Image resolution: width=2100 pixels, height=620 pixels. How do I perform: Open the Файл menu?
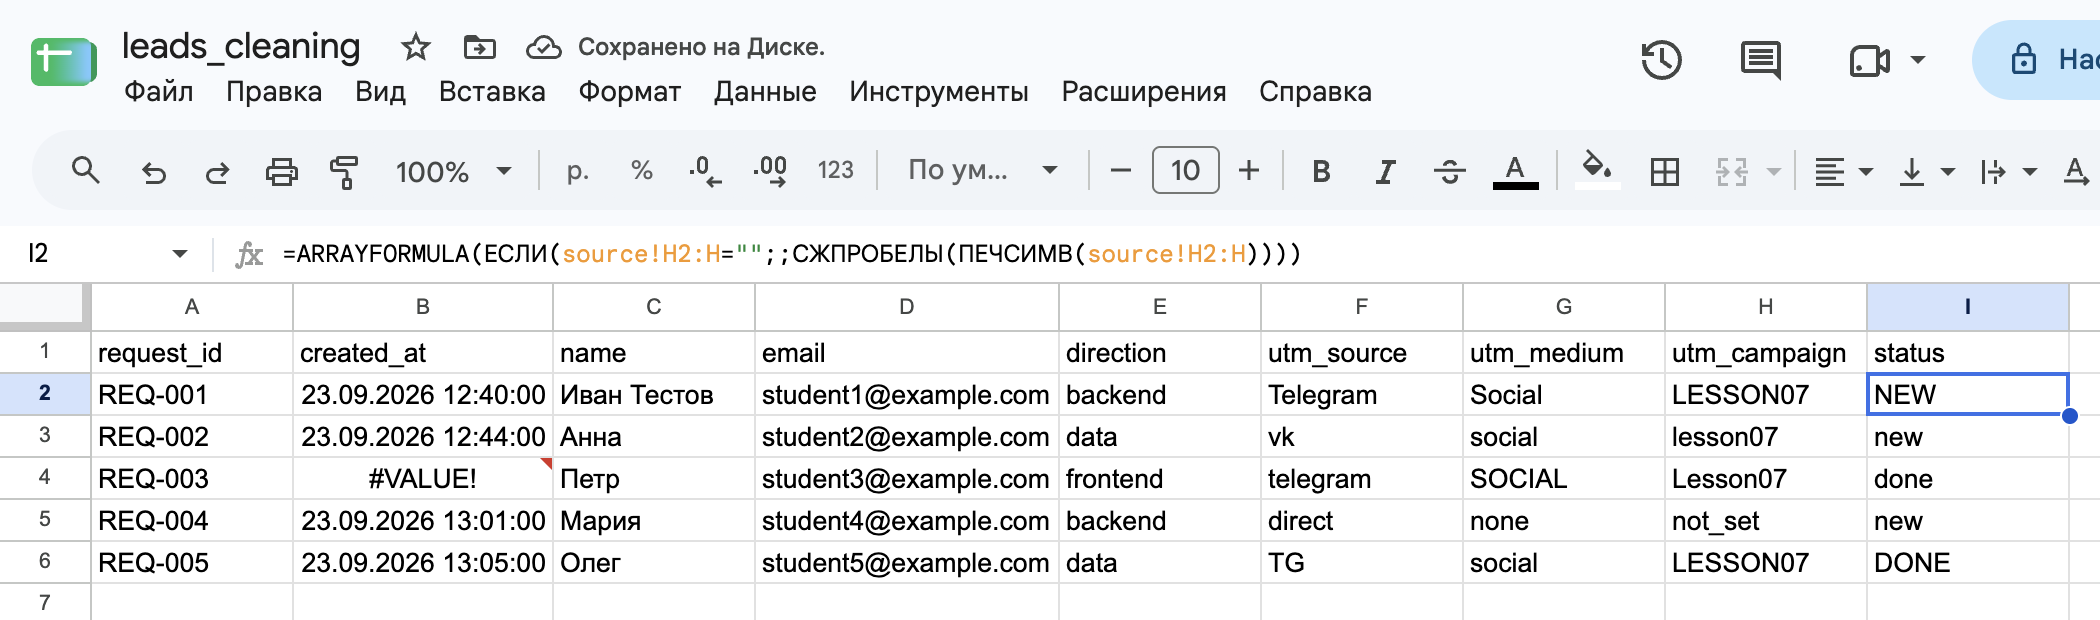coord(158,92)
